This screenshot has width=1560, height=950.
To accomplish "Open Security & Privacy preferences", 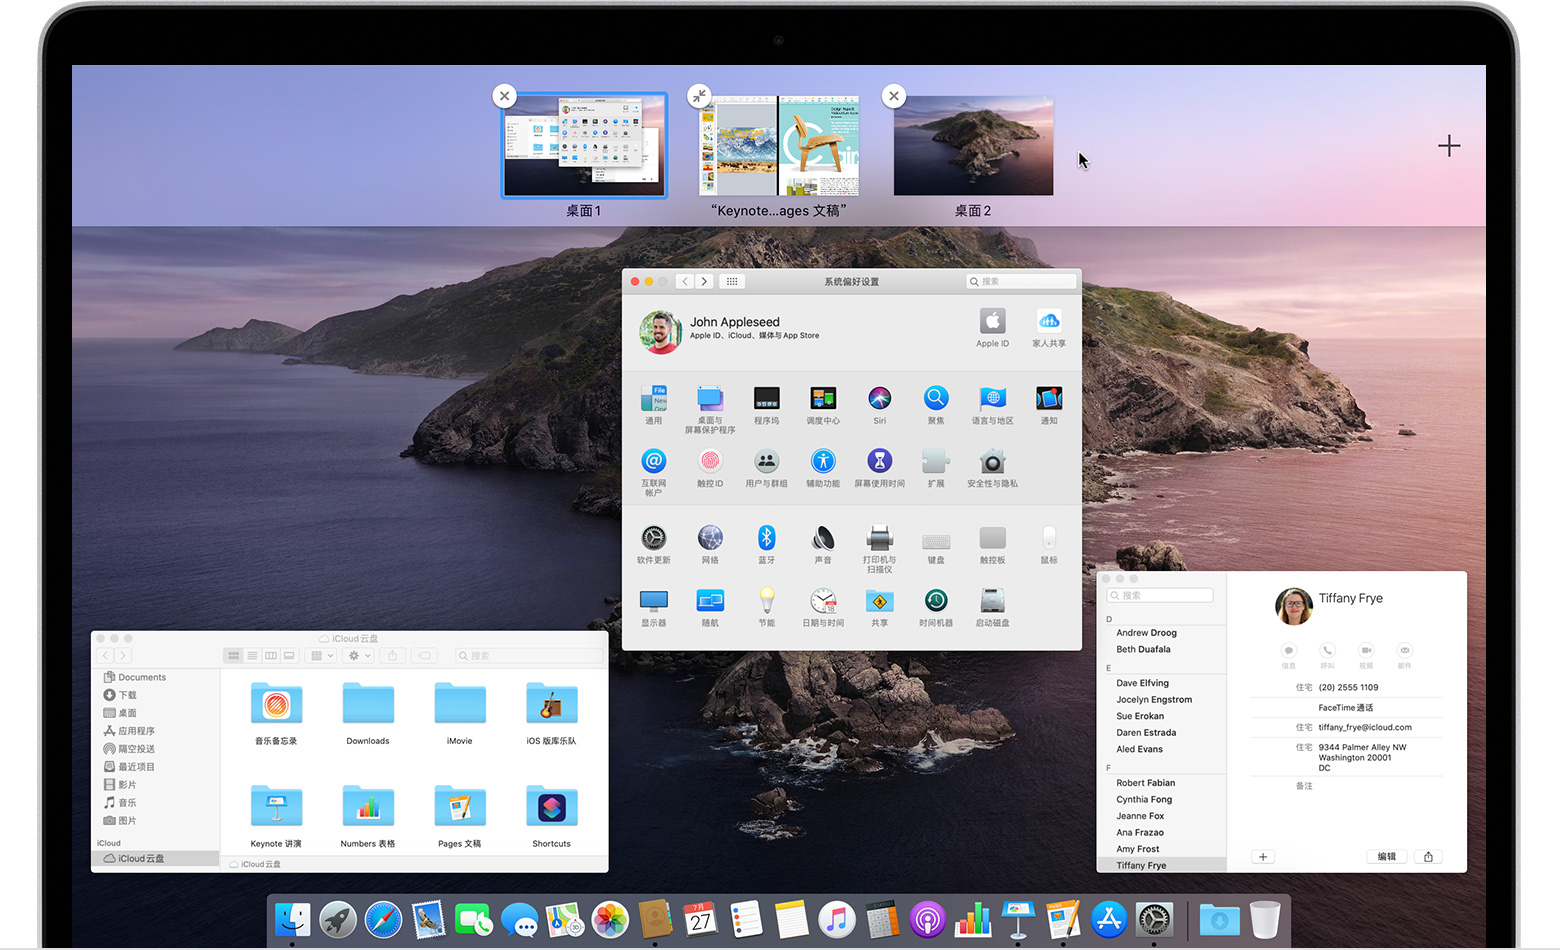I will point(992,462).
